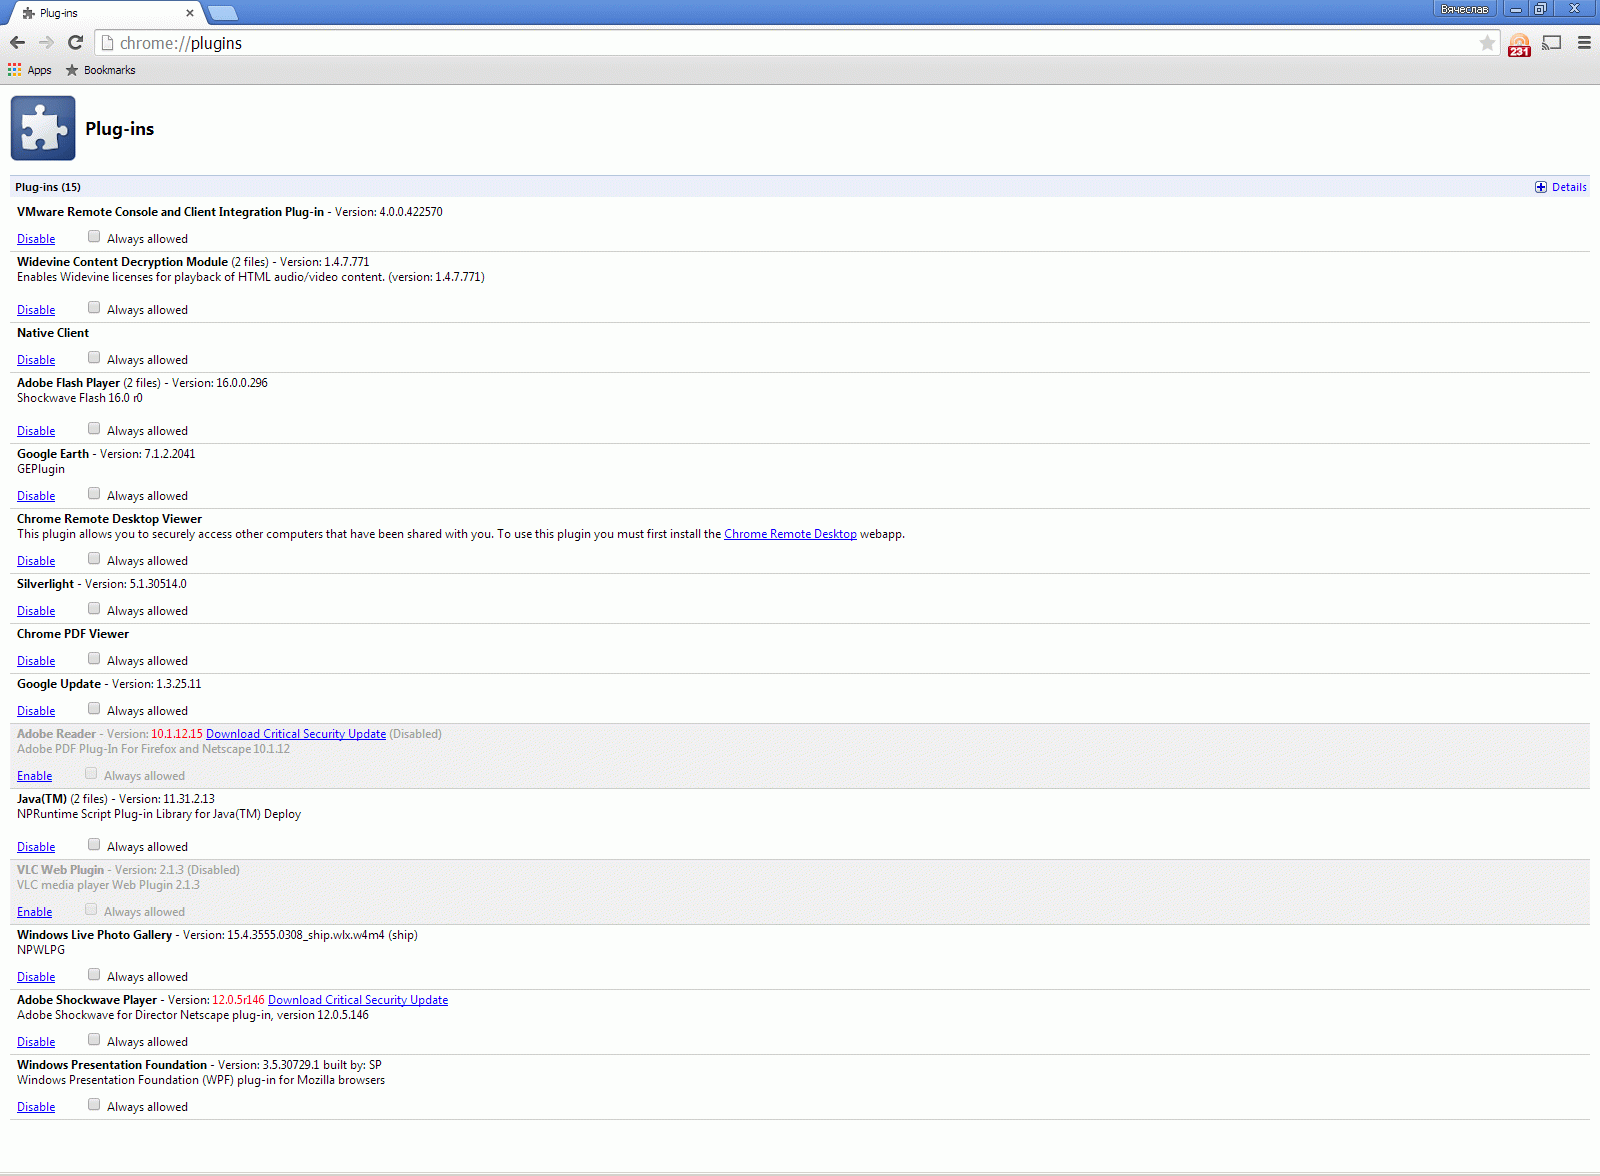Reload the plug-ins page

(75, 42)
